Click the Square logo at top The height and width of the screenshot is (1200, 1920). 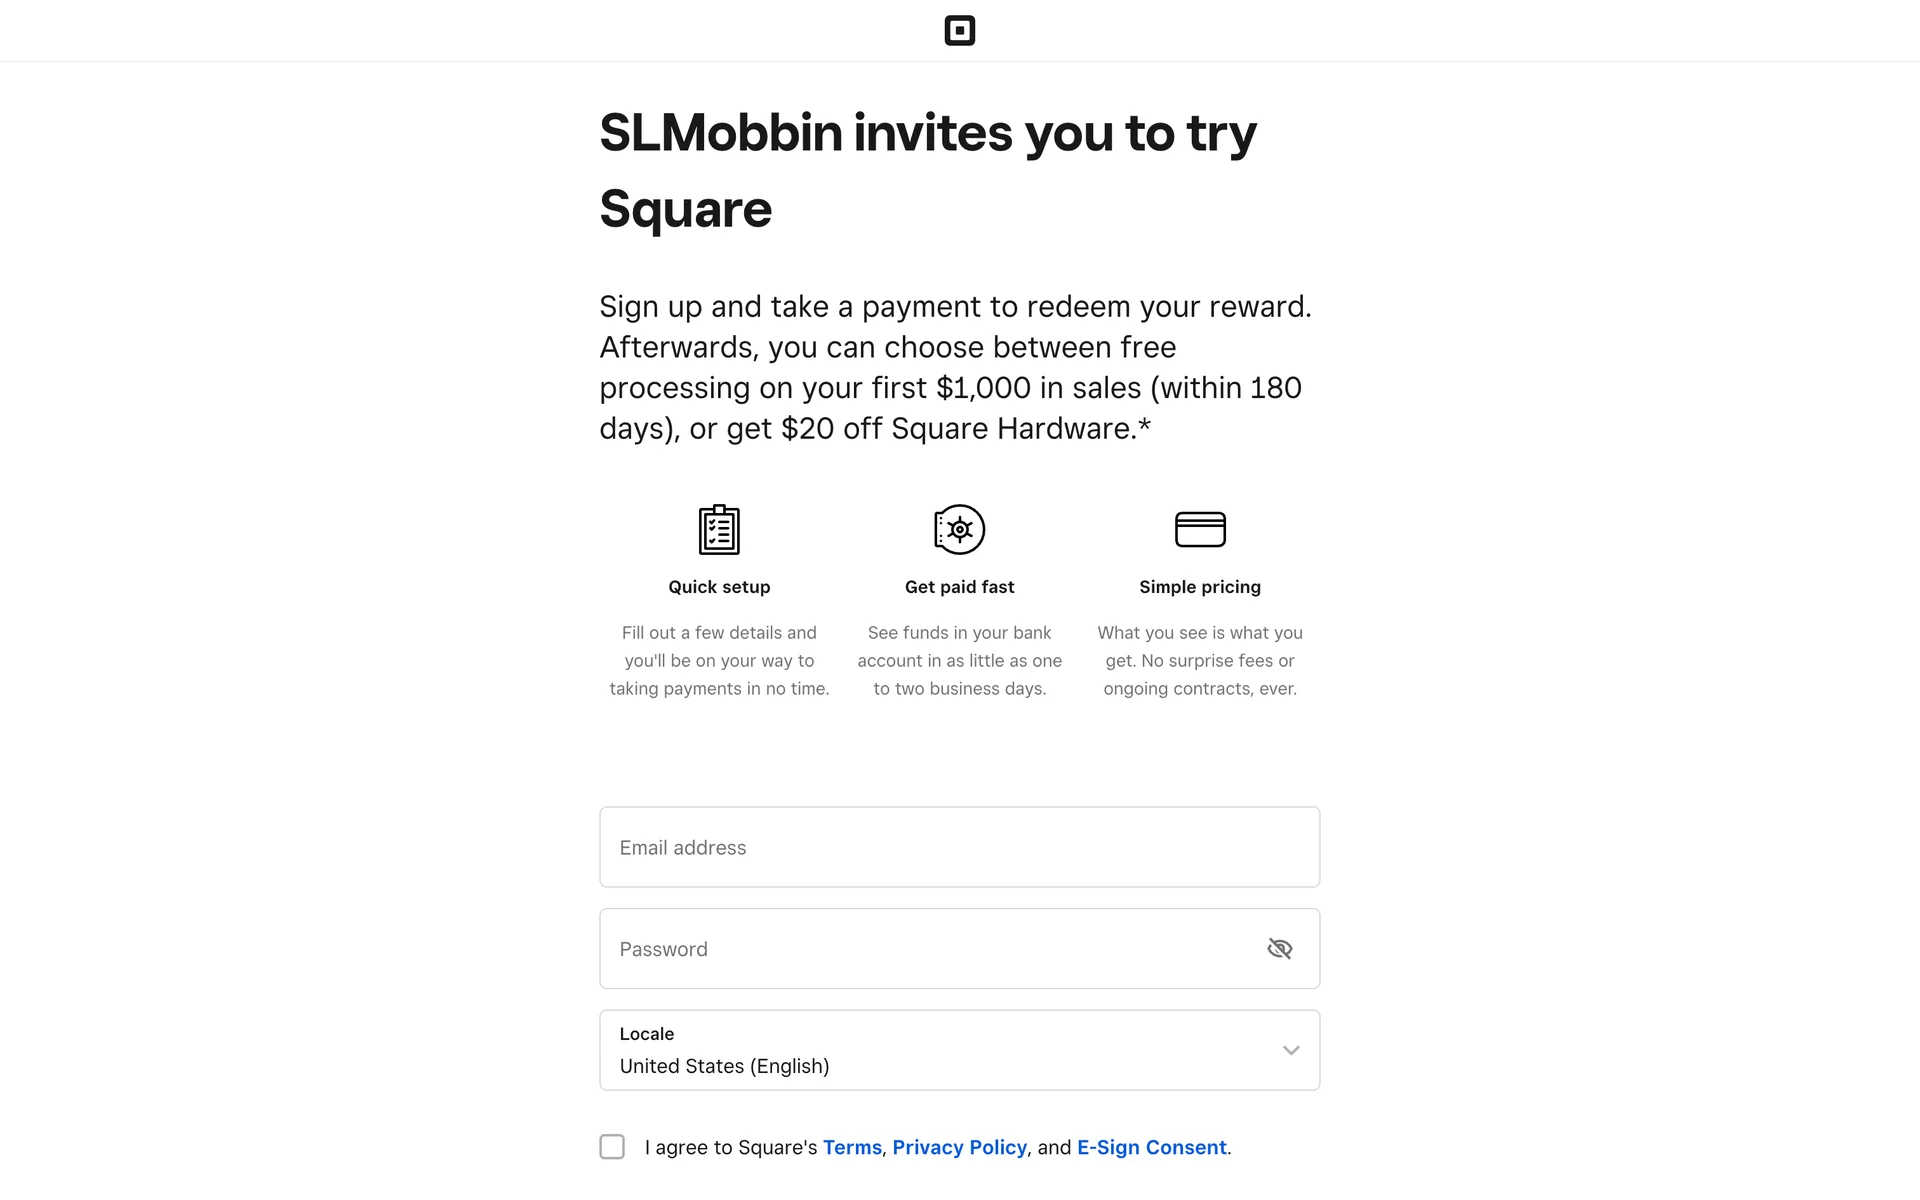click(x=959, y=31)
